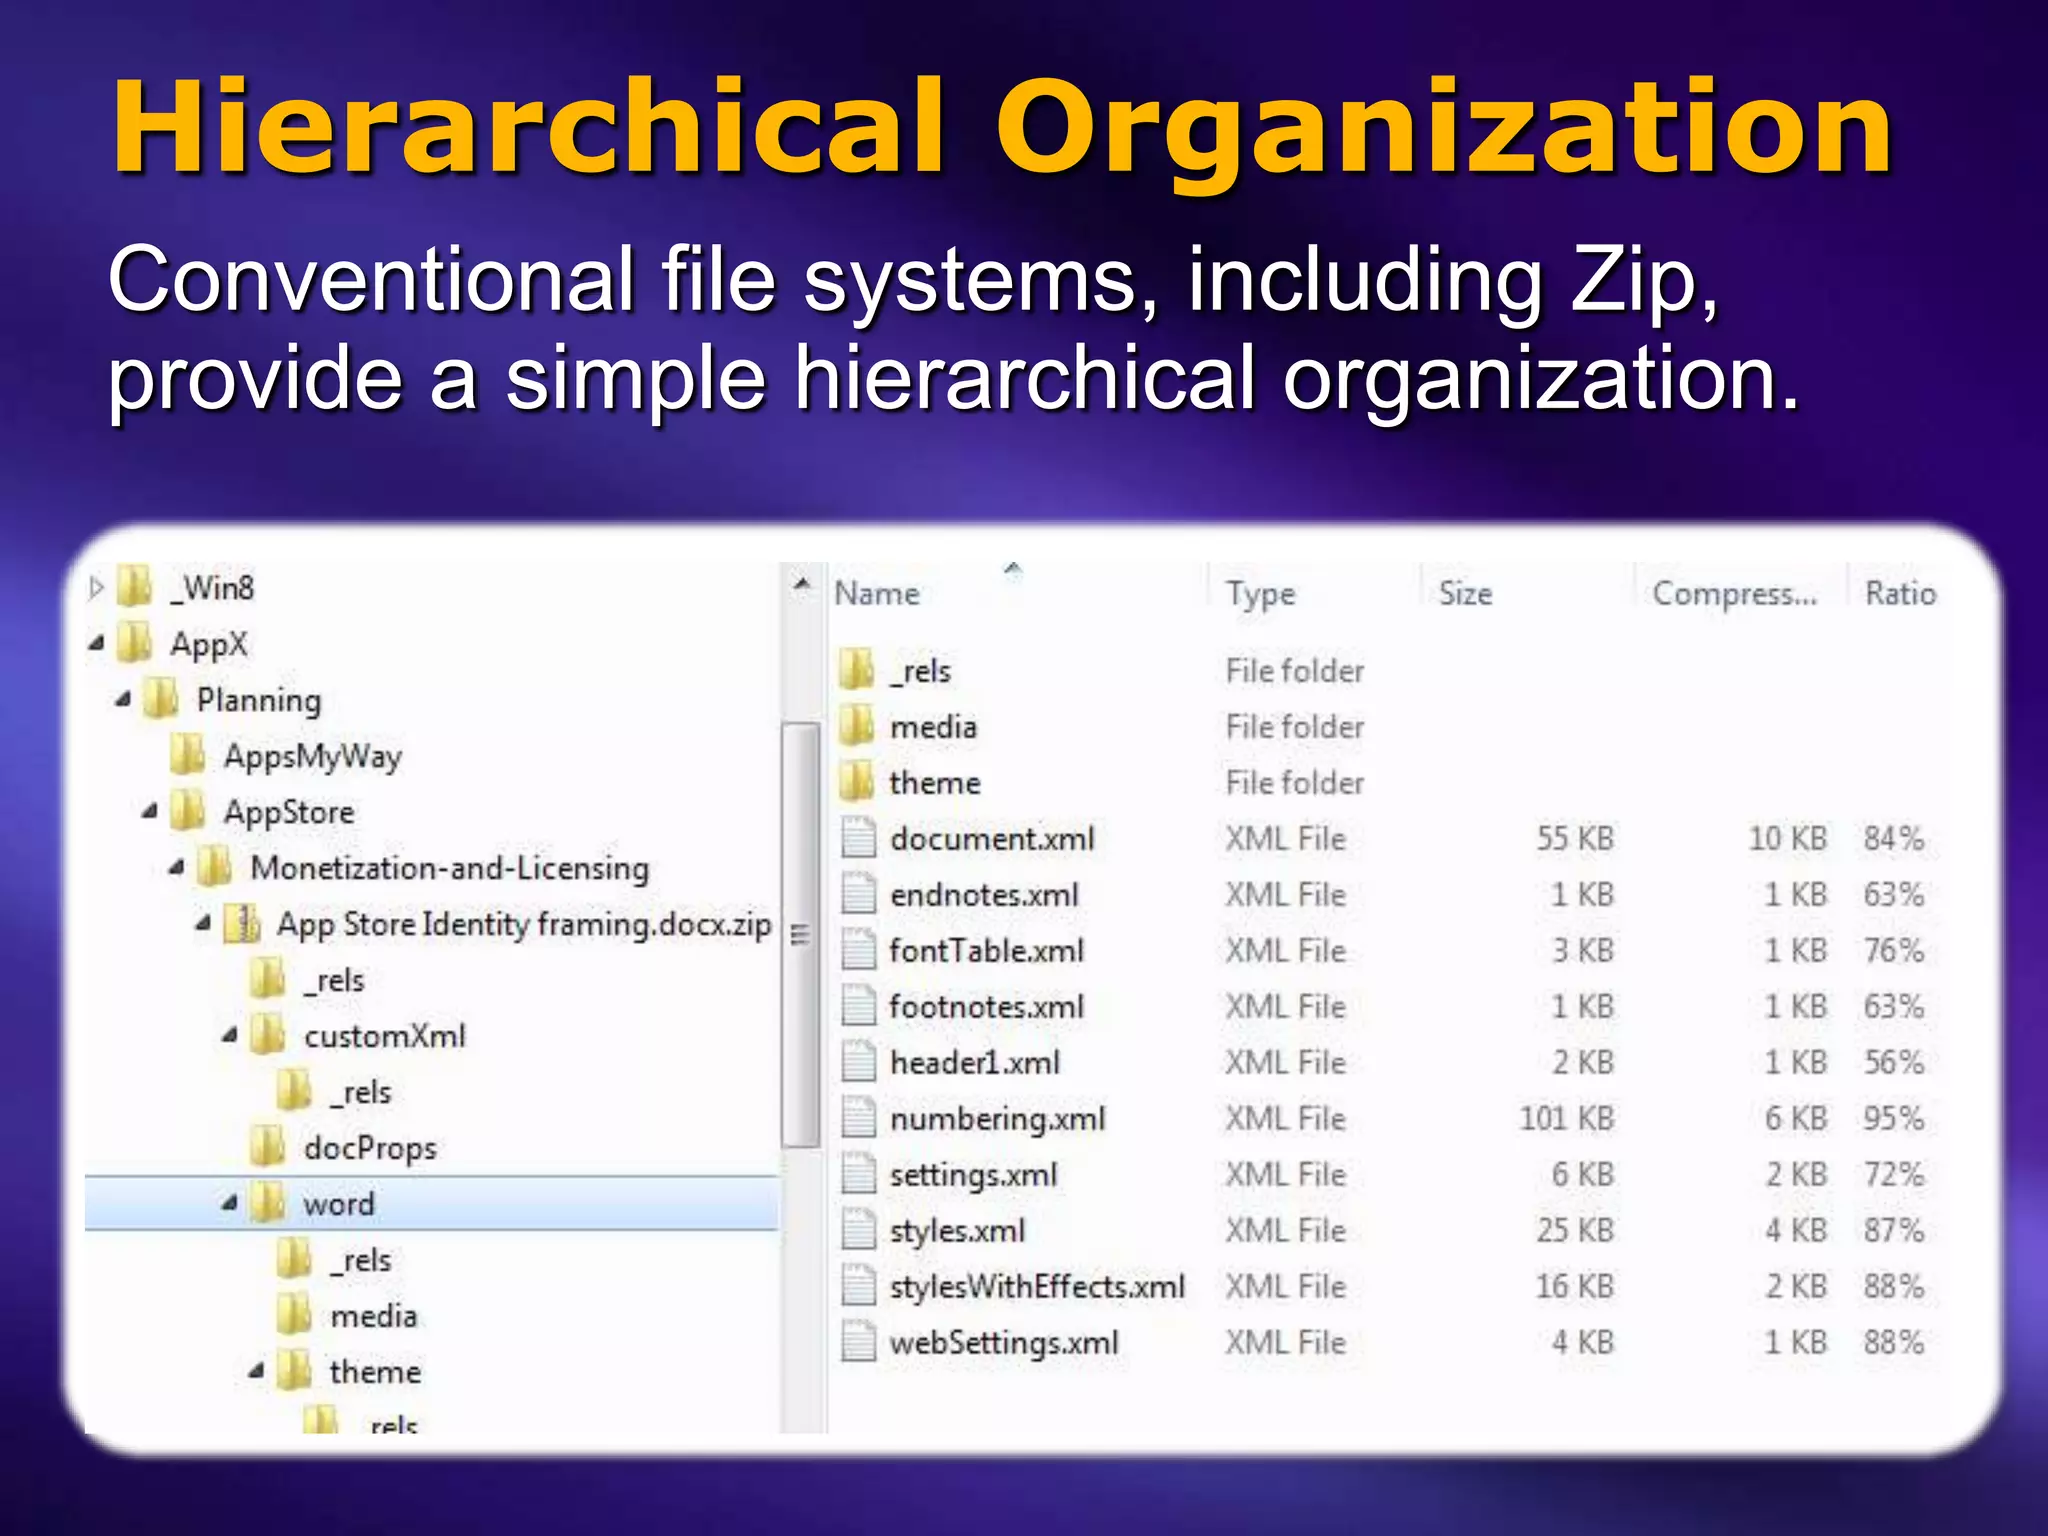Select the zip archive icon for docx.zip
This screenshot has height=1536, width=2048.
pos(242,923)
